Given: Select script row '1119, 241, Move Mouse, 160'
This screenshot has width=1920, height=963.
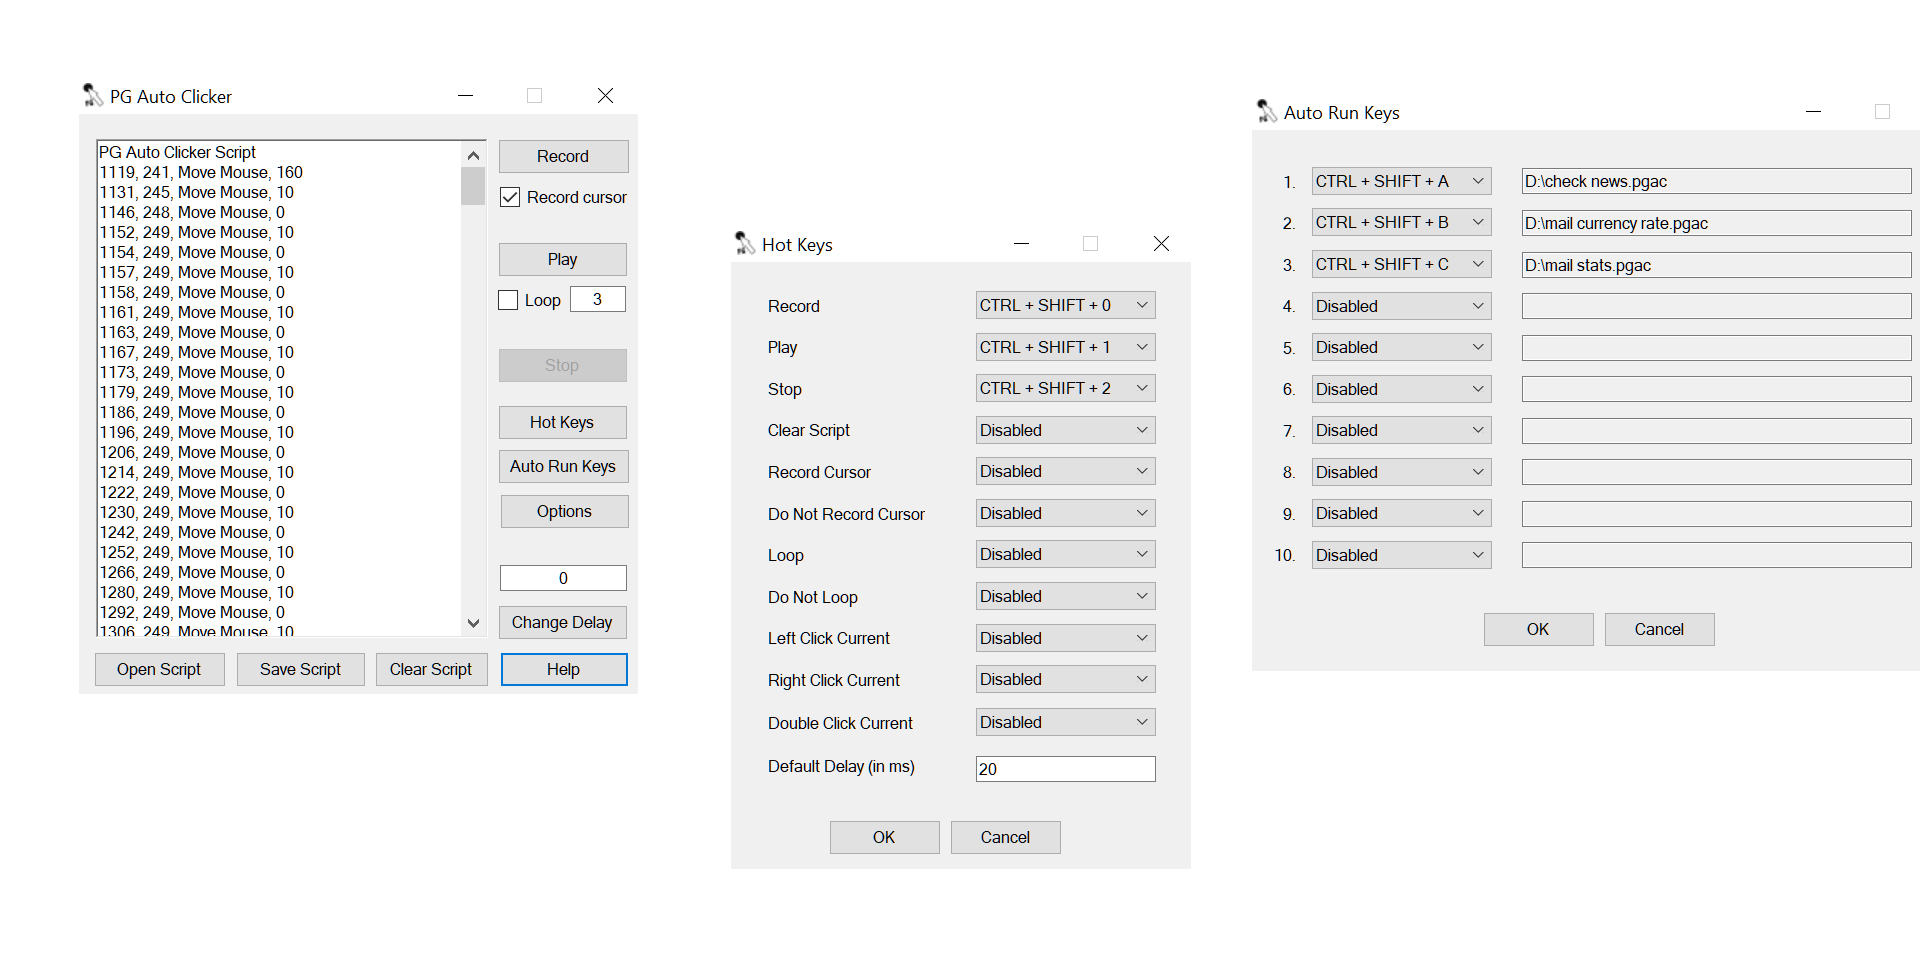Looking at the screenshot, I should click(201, 172).
